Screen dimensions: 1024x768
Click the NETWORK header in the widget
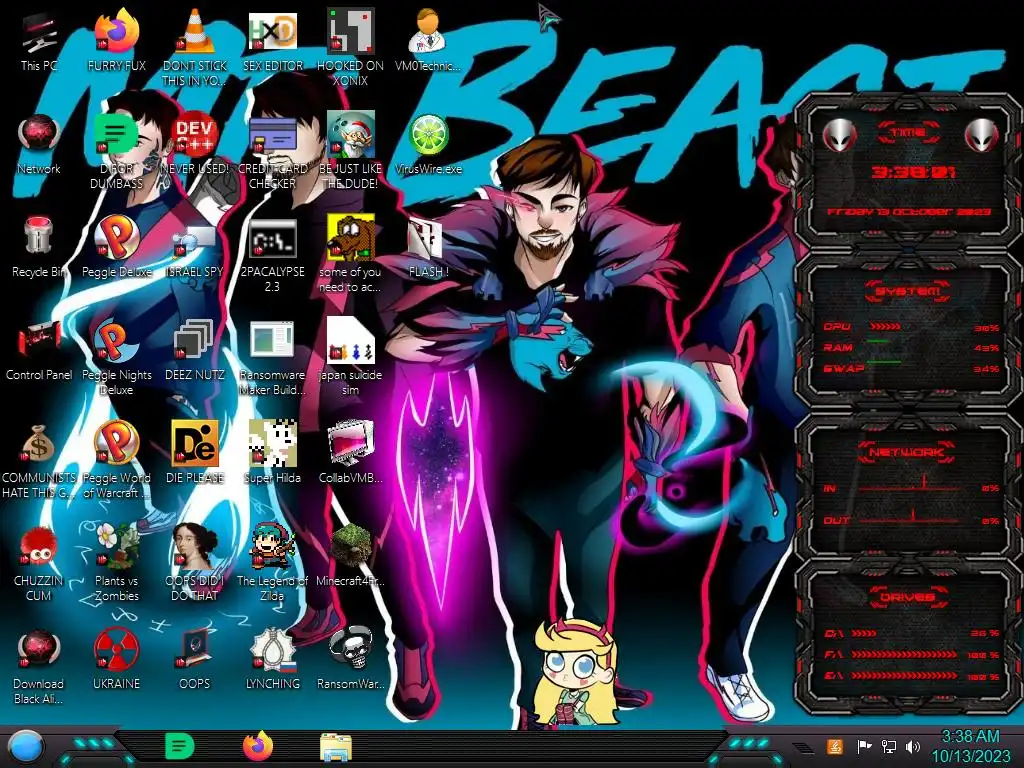point(908,452)
